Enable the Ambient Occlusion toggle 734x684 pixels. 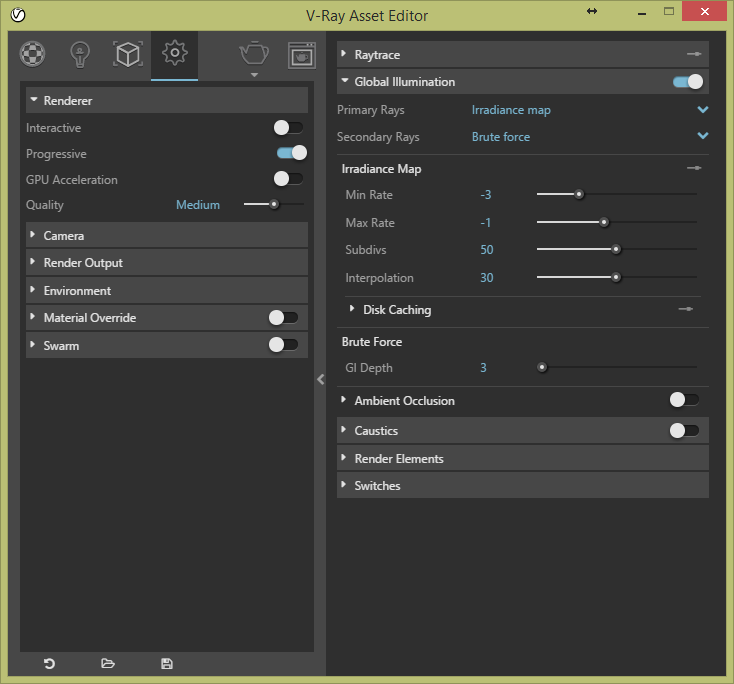pos(684,400)
